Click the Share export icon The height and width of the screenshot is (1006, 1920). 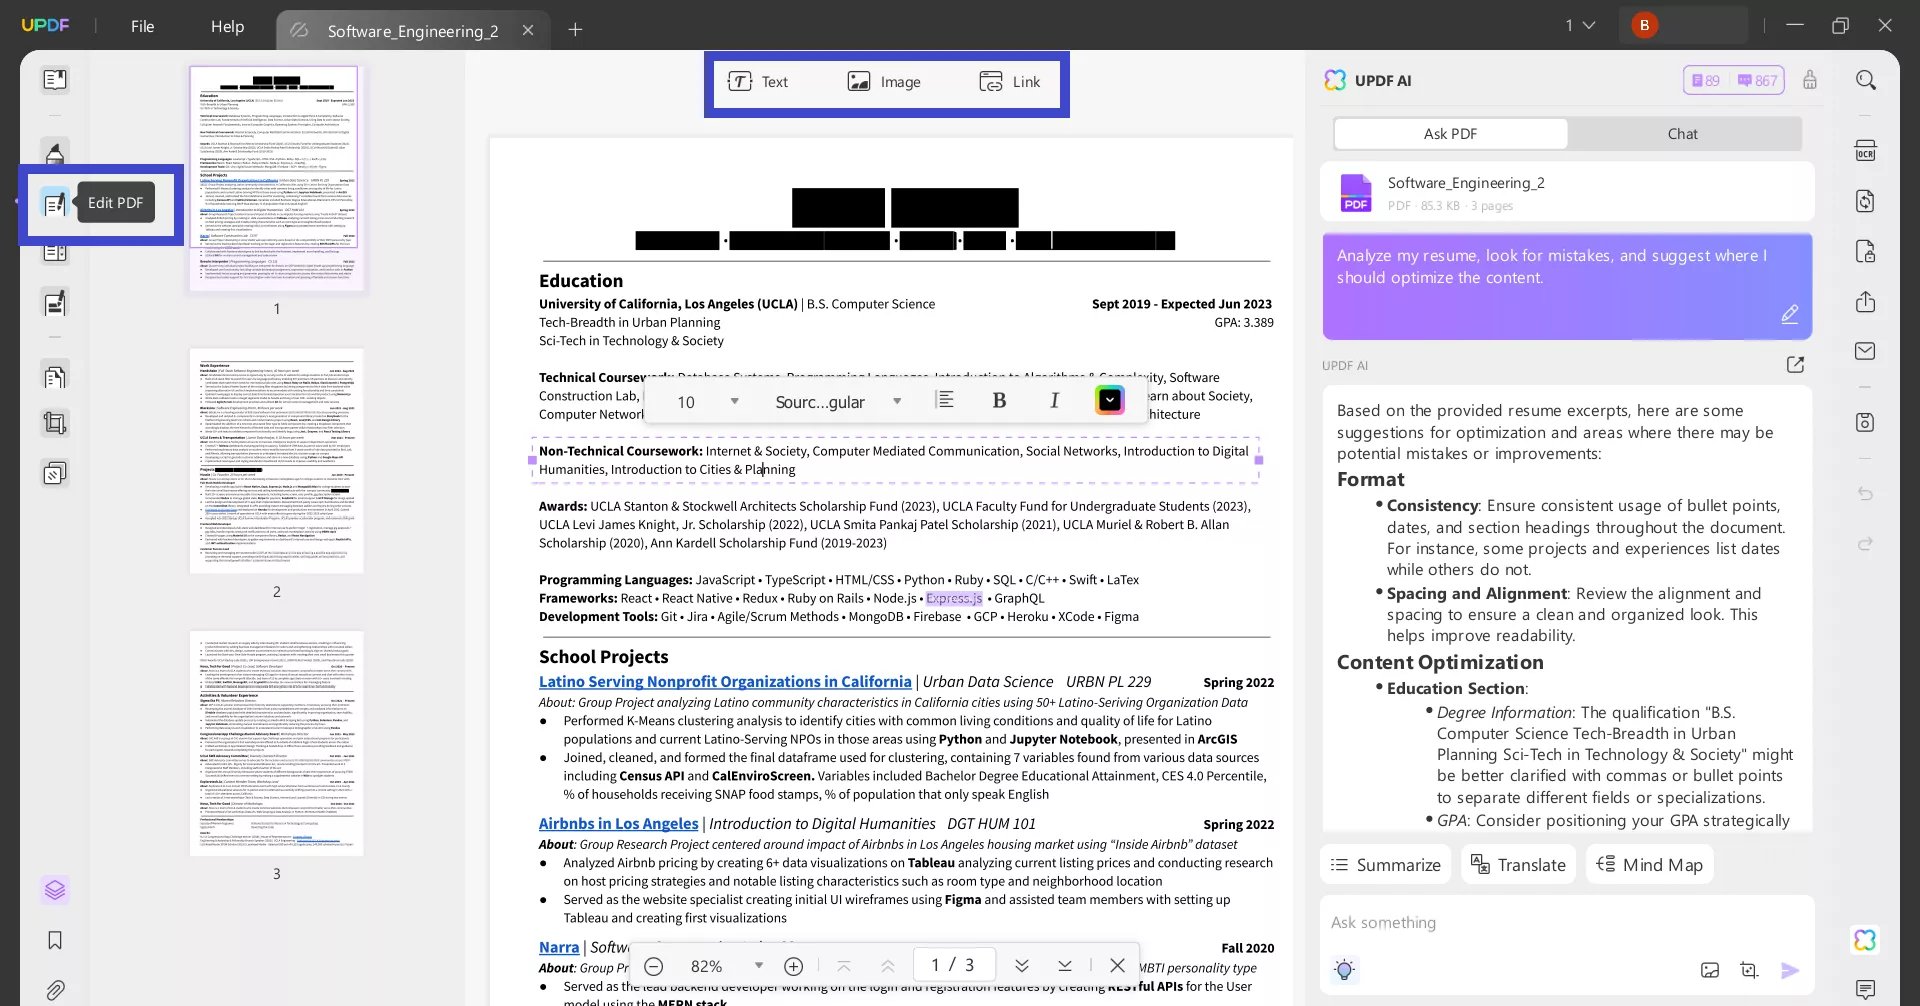tap(1866, 302)
